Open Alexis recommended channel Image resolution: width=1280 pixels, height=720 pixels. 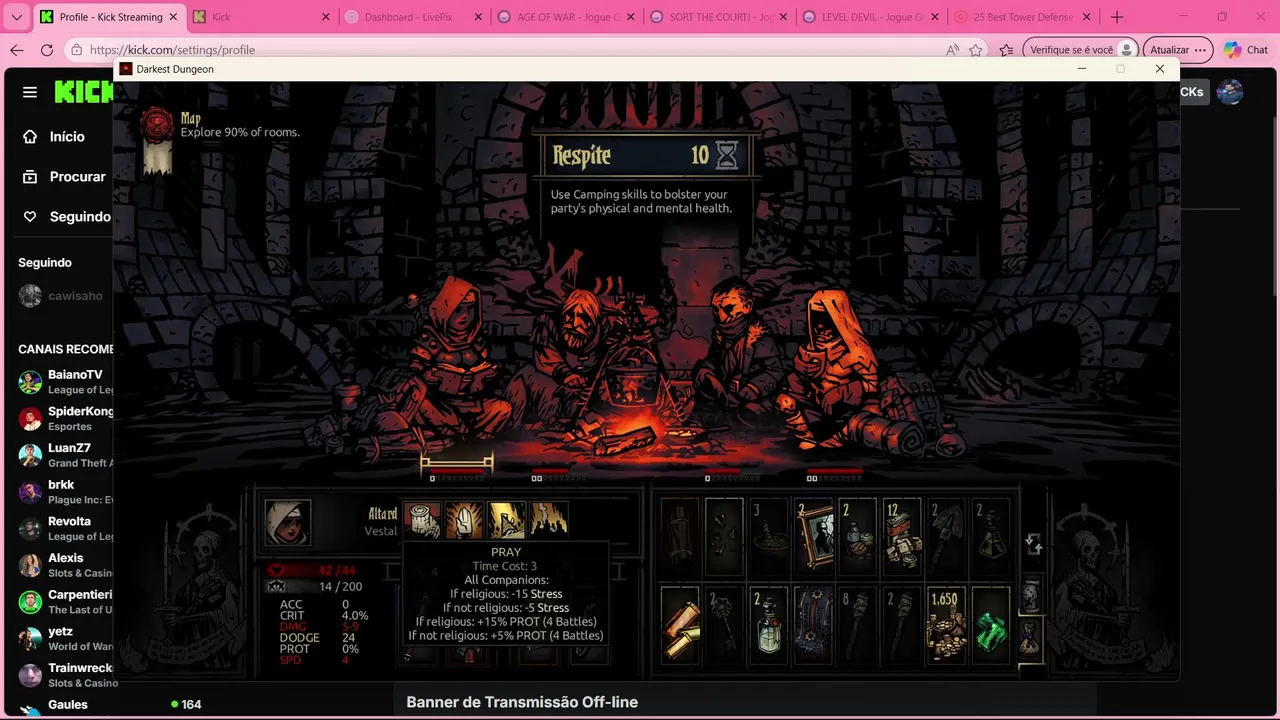(64, 565)
